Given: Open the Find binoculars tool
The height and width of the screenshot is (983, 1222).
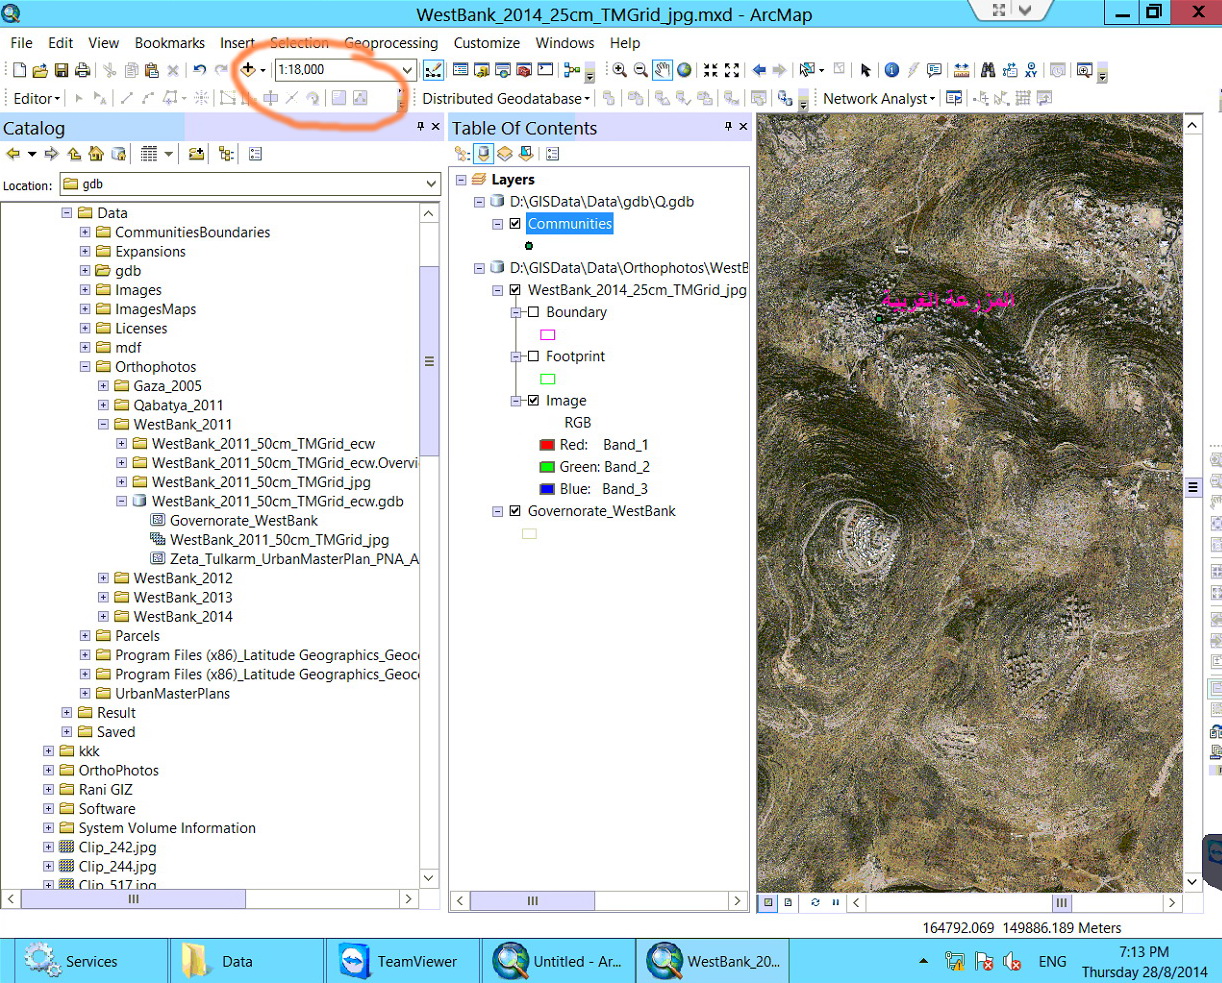Looking at the screenshot, I should tap(987, 70).
